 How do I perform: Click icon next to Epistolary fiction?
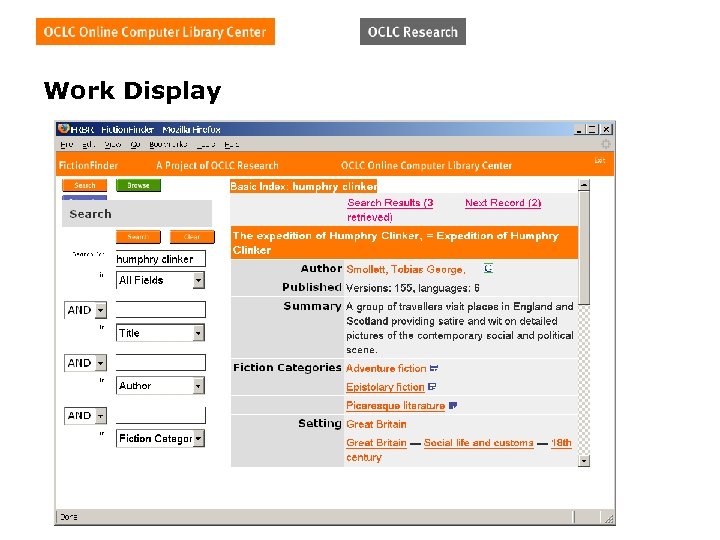point(432,387)
